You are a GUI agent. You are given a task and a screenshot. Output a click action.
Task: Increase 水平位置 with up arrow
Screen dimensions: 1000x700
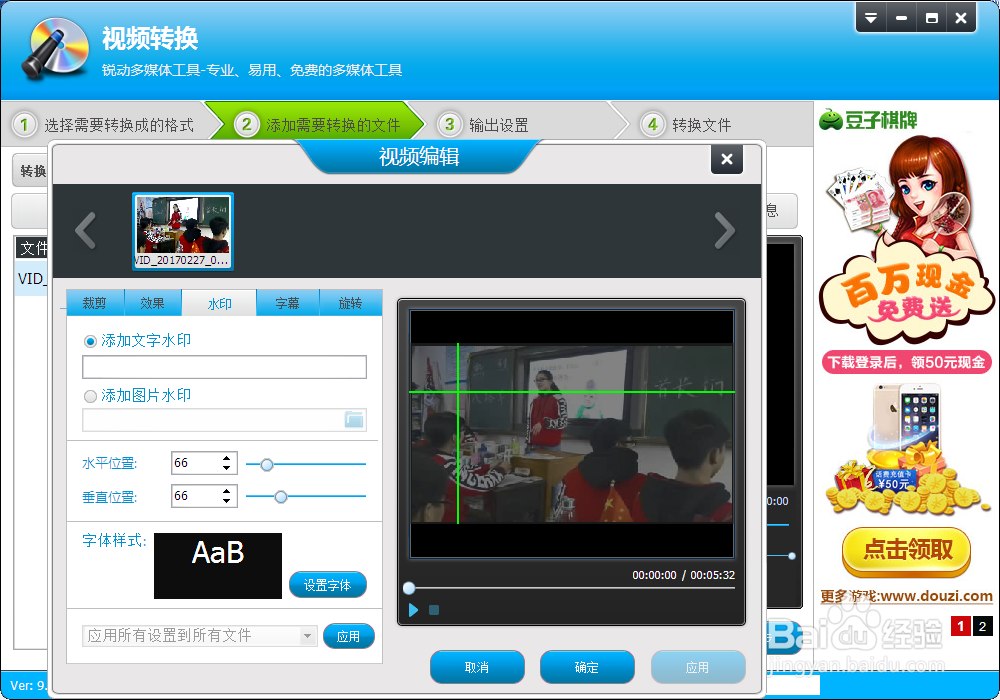[x=226, y=458]
